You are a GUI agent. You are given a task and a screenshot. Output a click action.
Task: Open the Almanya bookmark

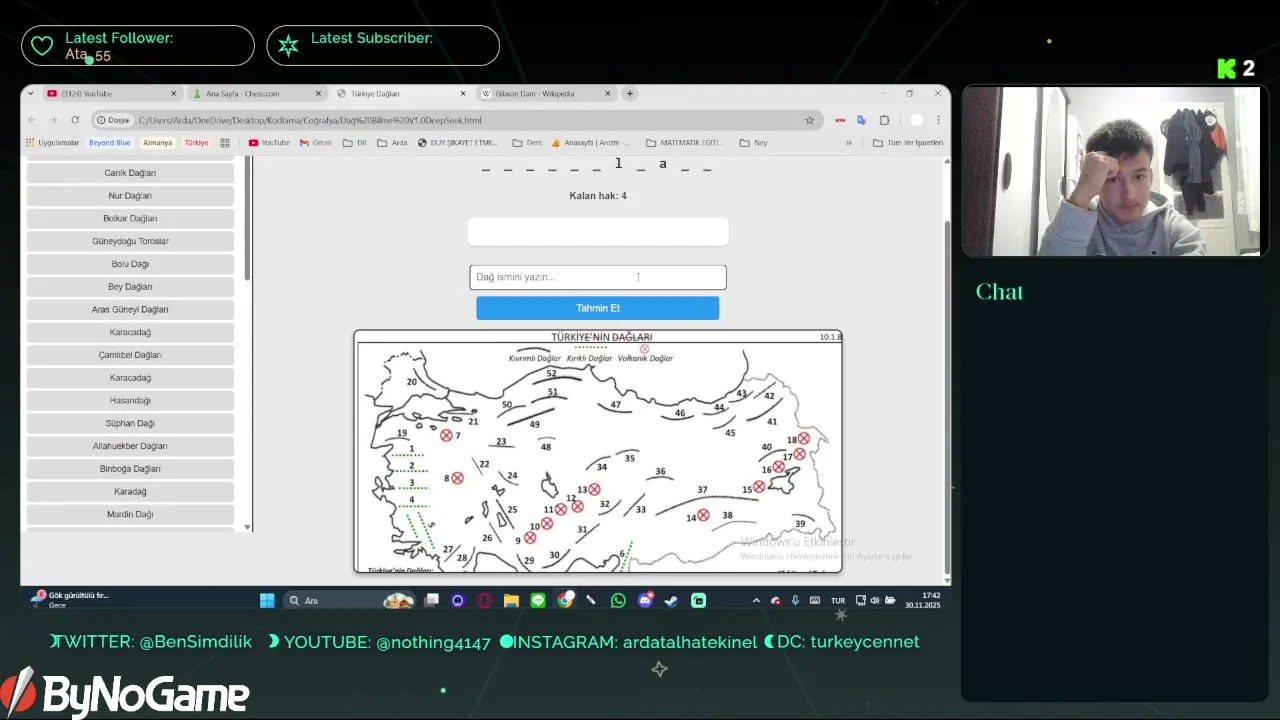pos(158,143)
